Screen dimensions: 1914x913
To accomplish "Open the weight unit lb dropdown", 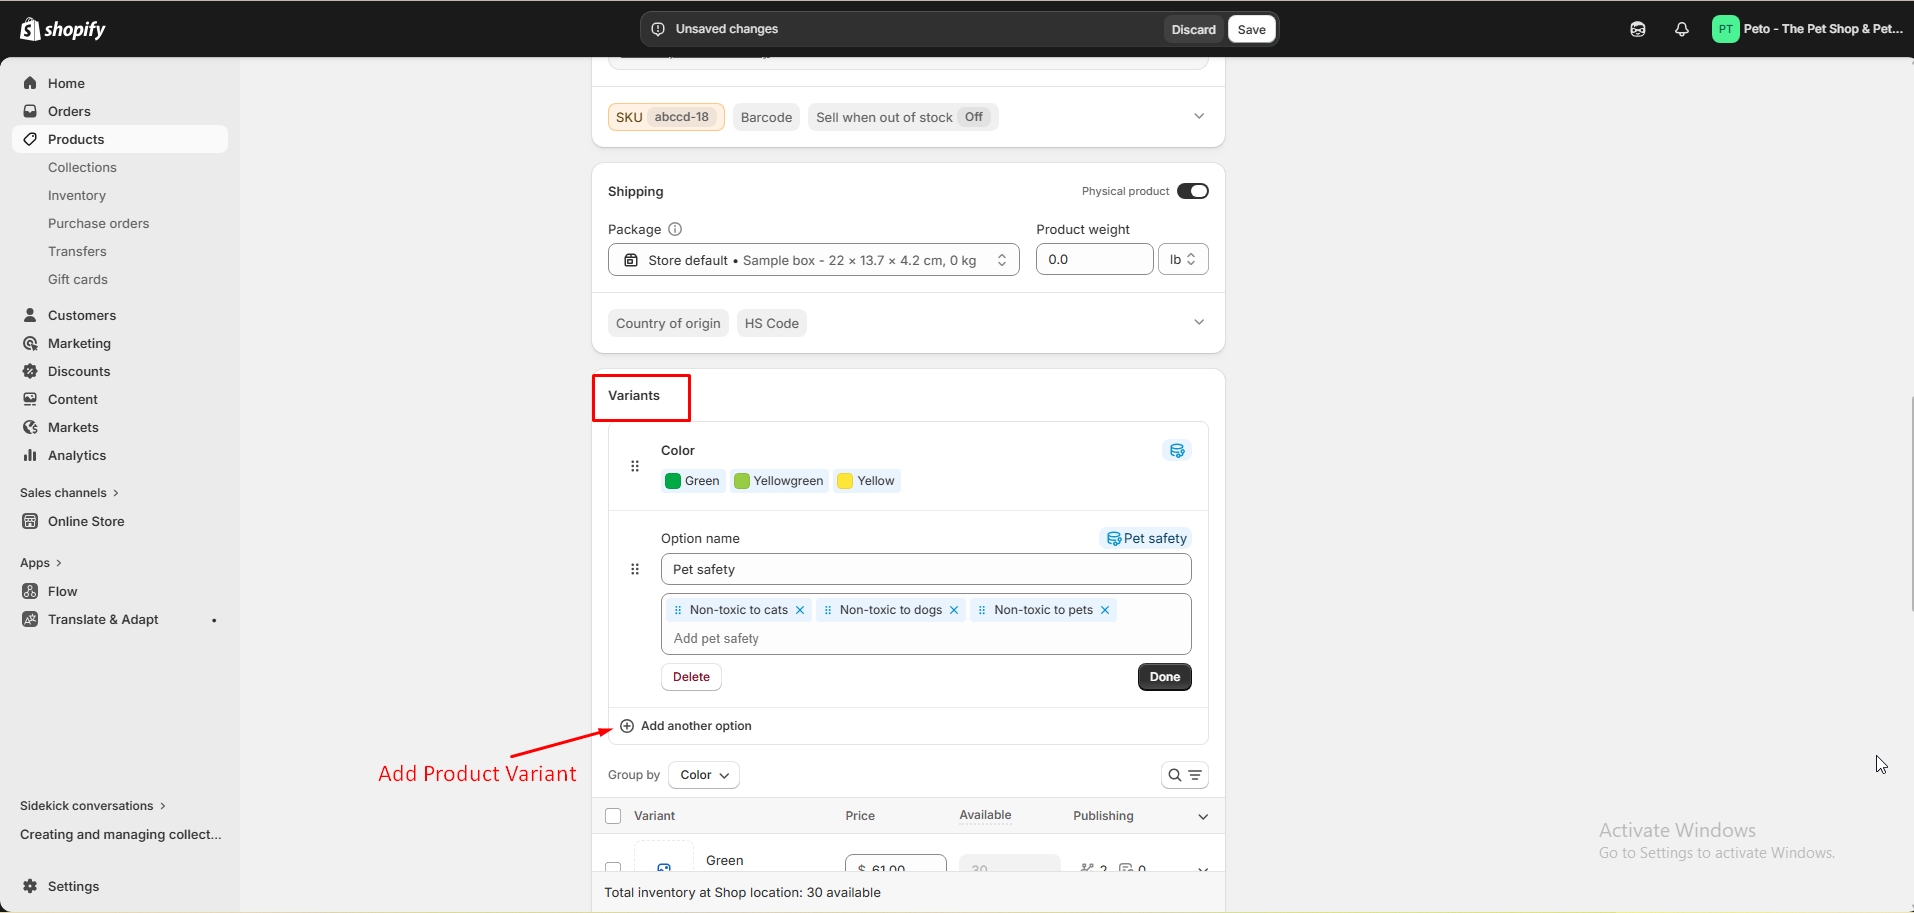I will (1183, 259).
